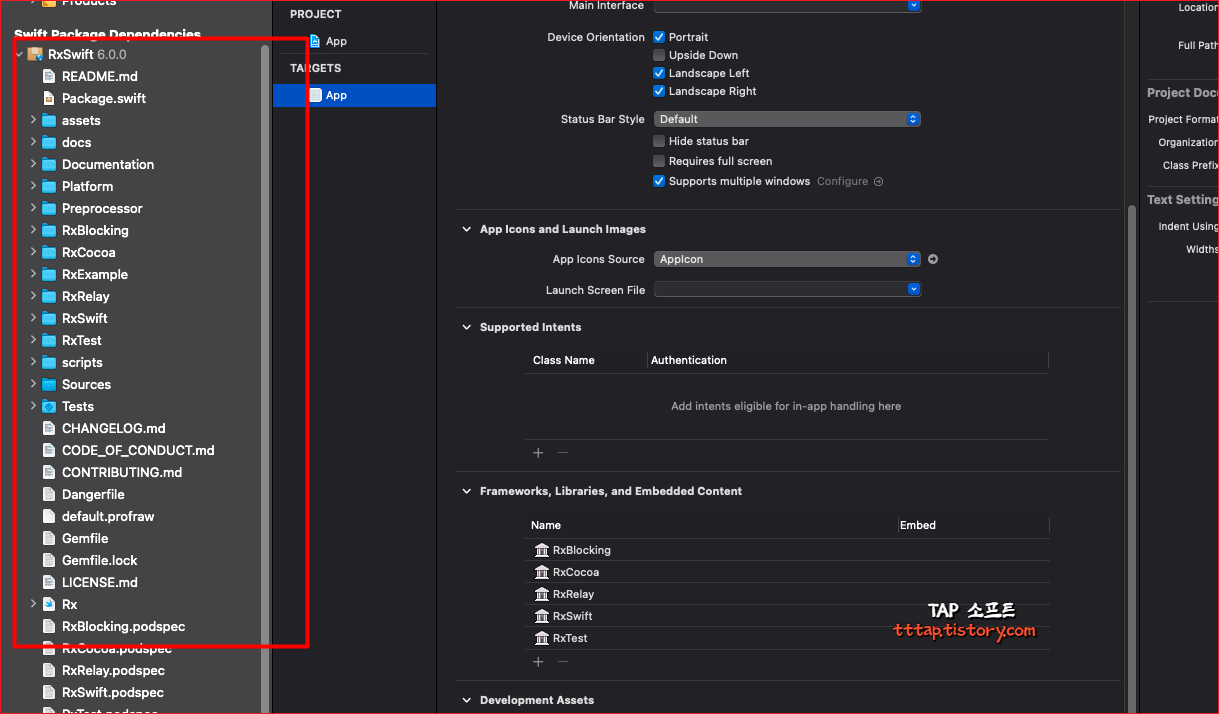Collapse the Supported Intents section
Screen dimensions: 1219x714
[x=466, y=327]
